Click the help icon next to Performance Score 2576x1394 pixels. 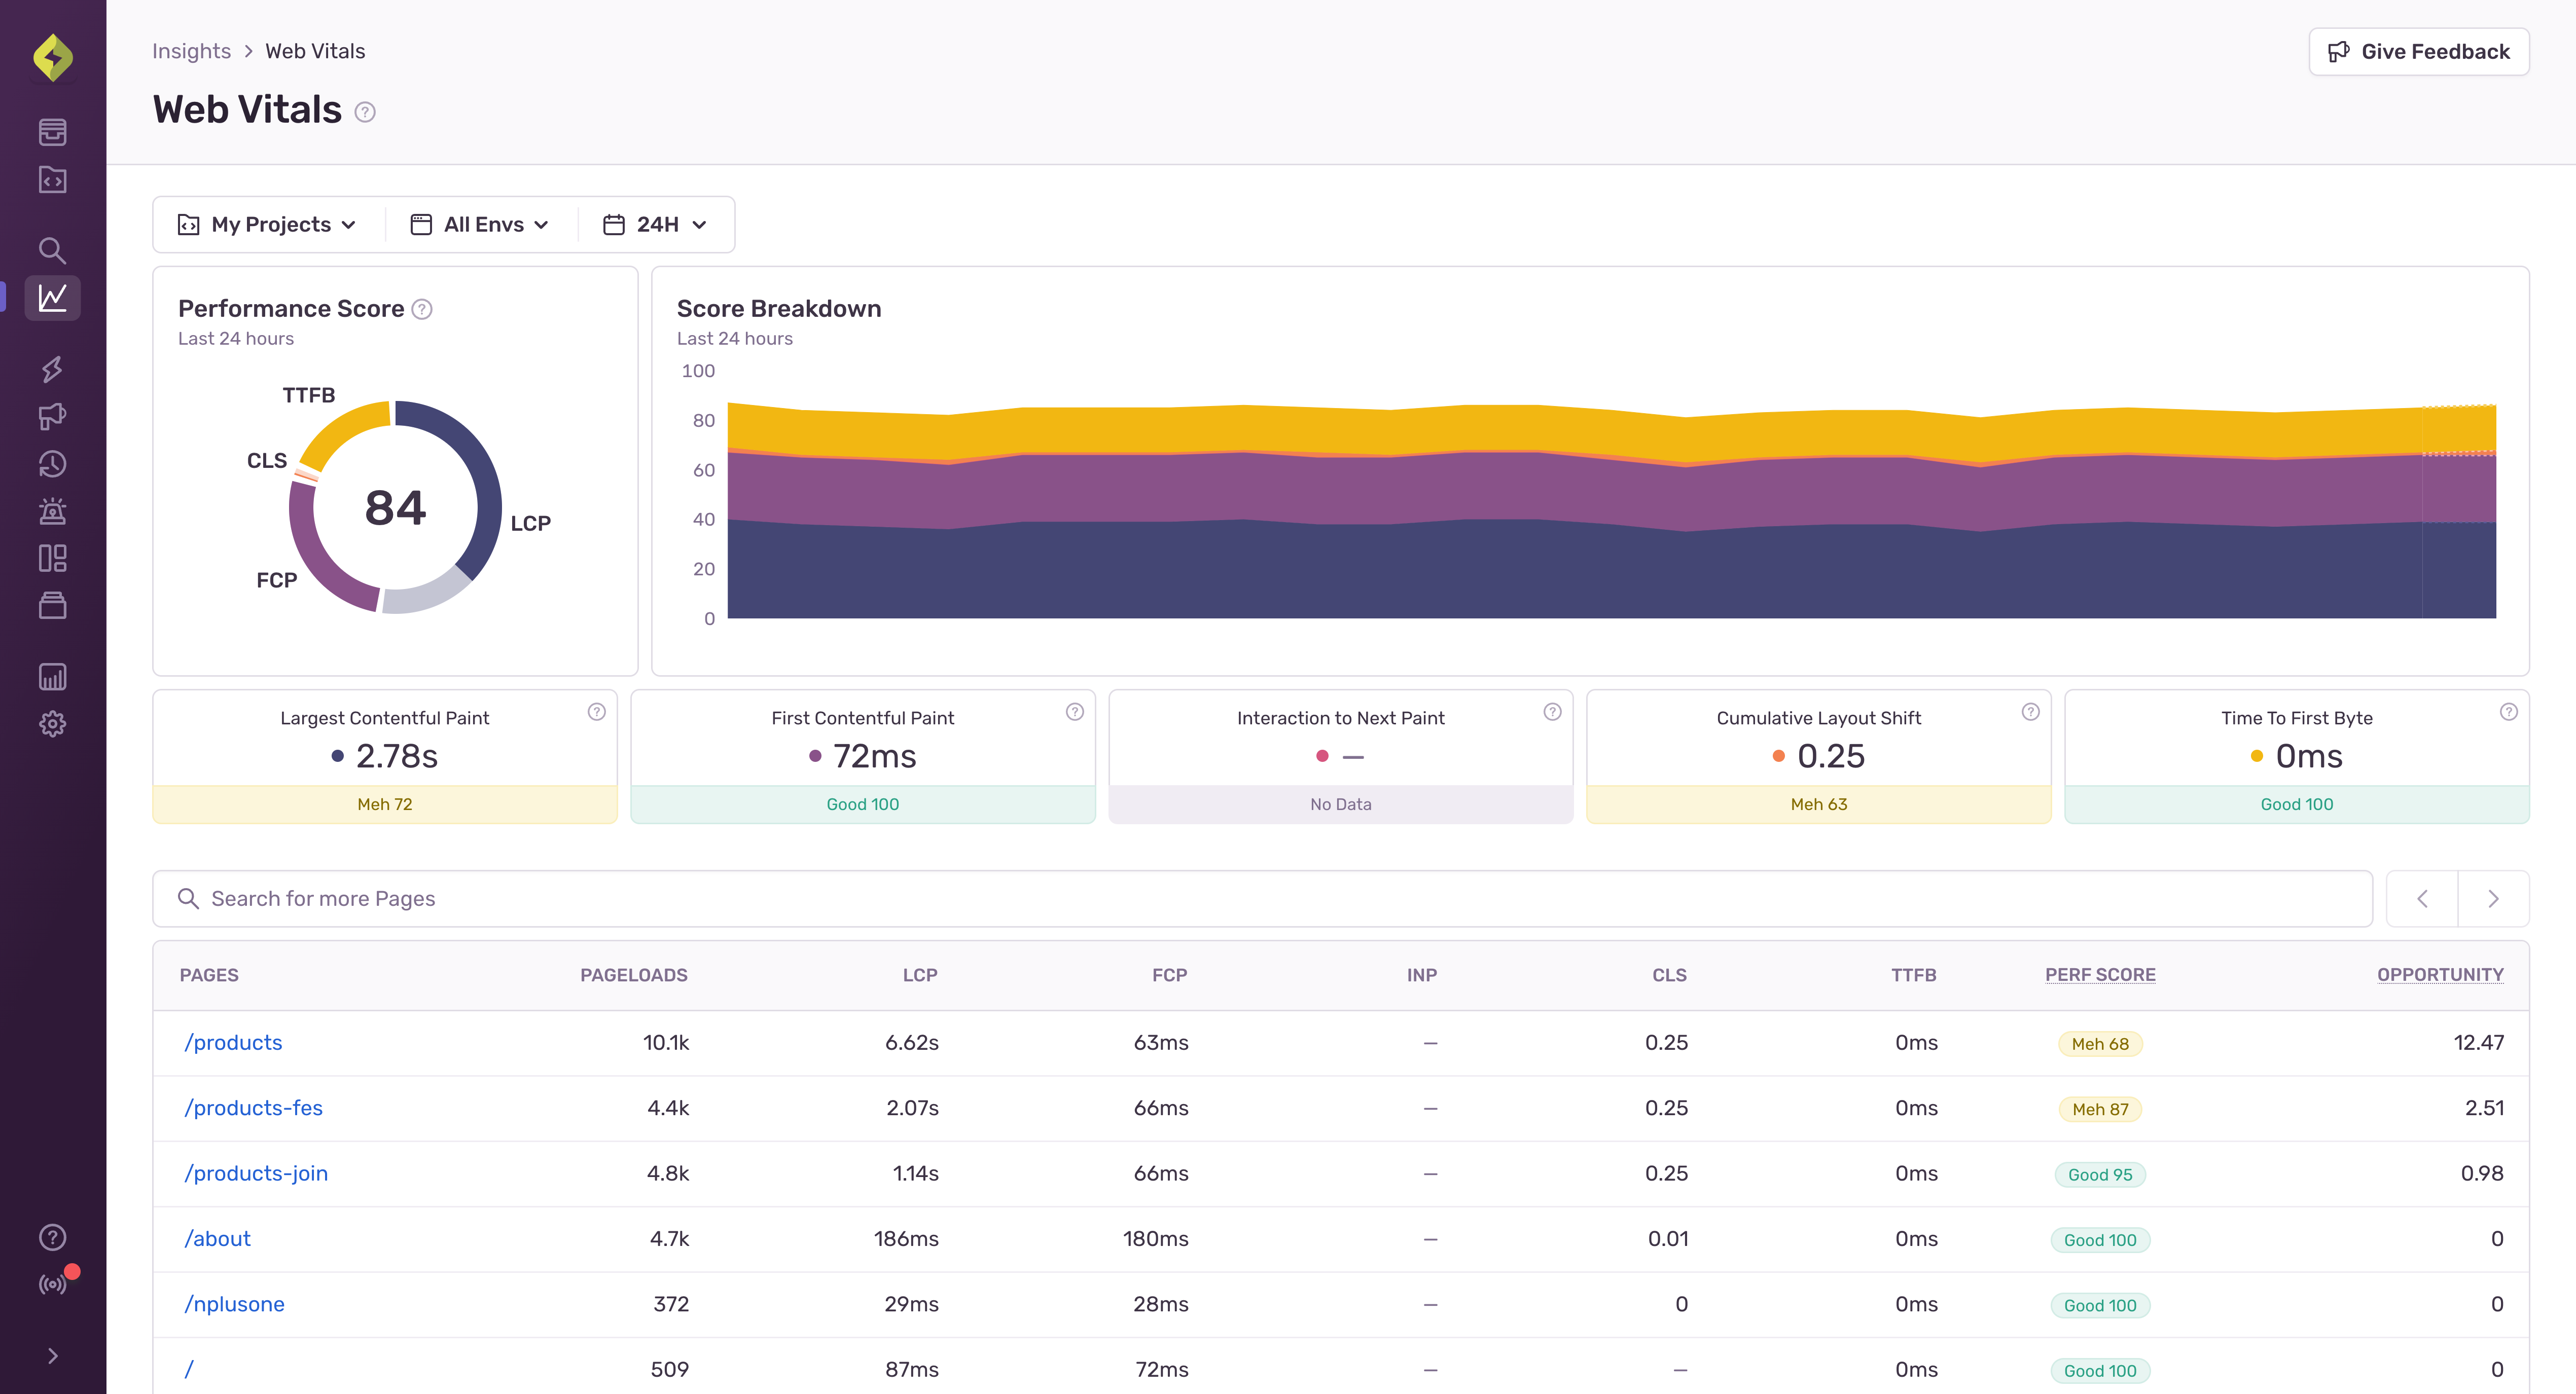(x=422, y=309)
